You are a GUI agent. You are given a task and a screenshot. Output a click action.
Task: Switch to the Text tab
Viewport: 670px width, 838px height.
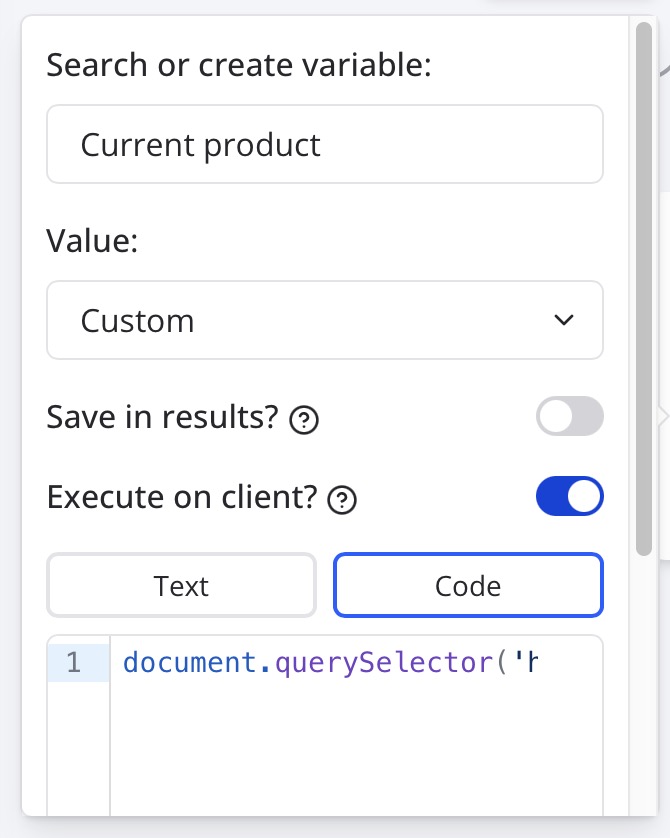181,585
